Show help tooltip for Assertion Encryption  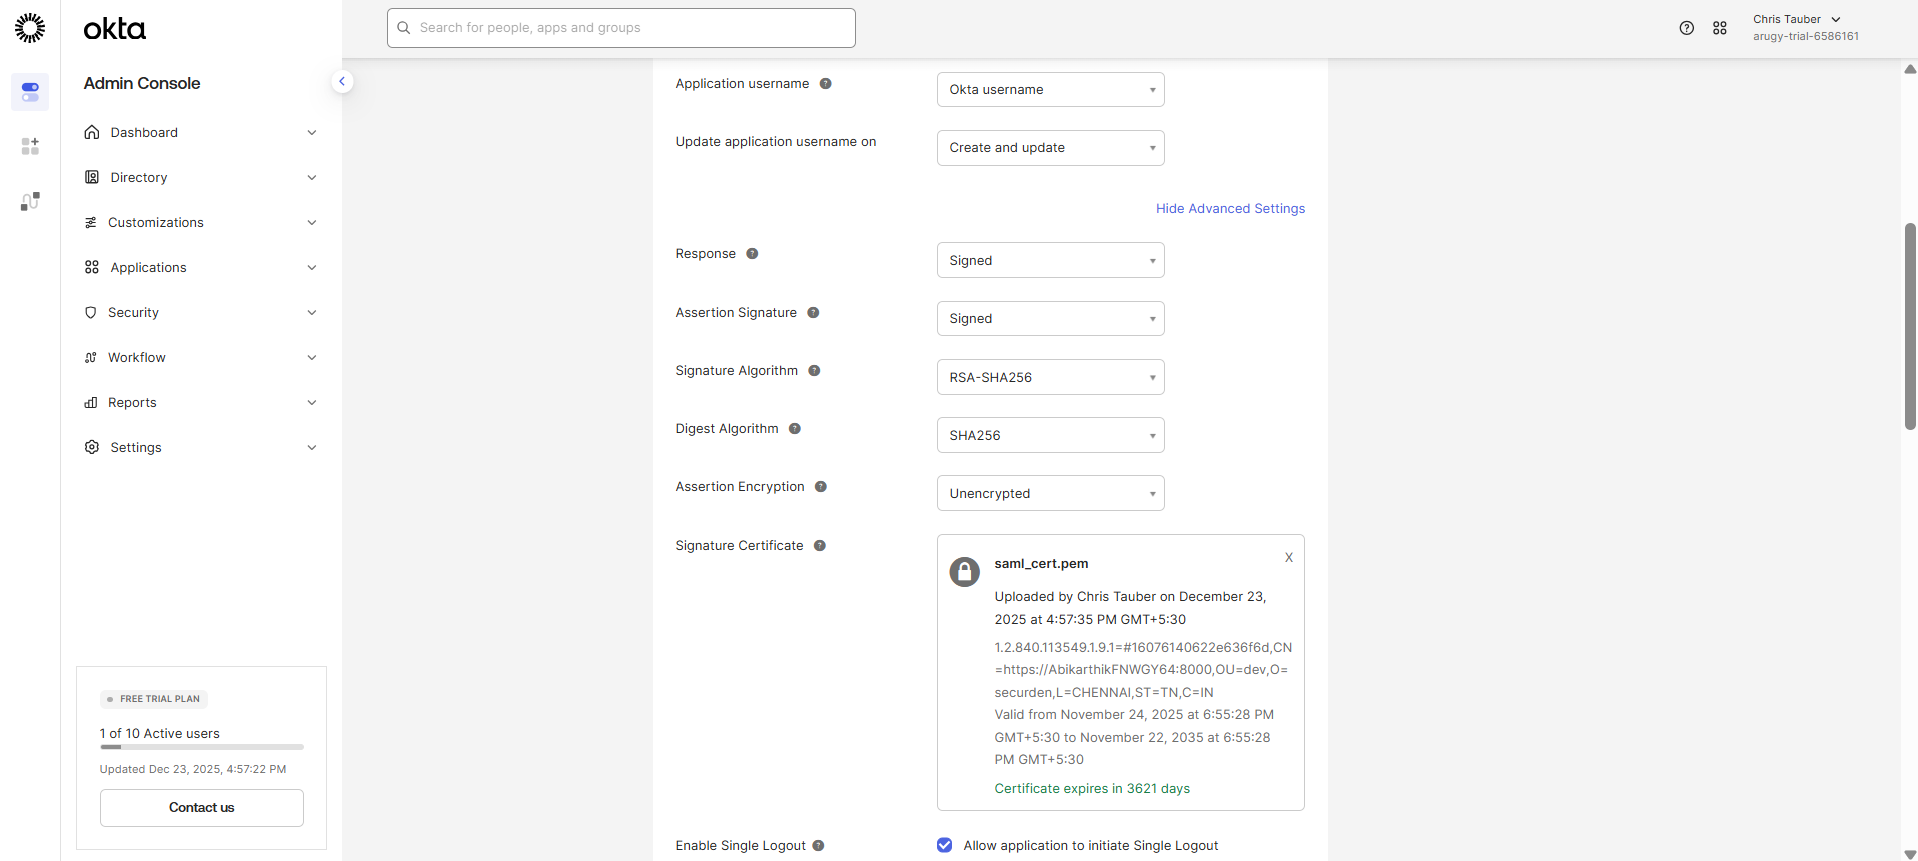(821, 487)
